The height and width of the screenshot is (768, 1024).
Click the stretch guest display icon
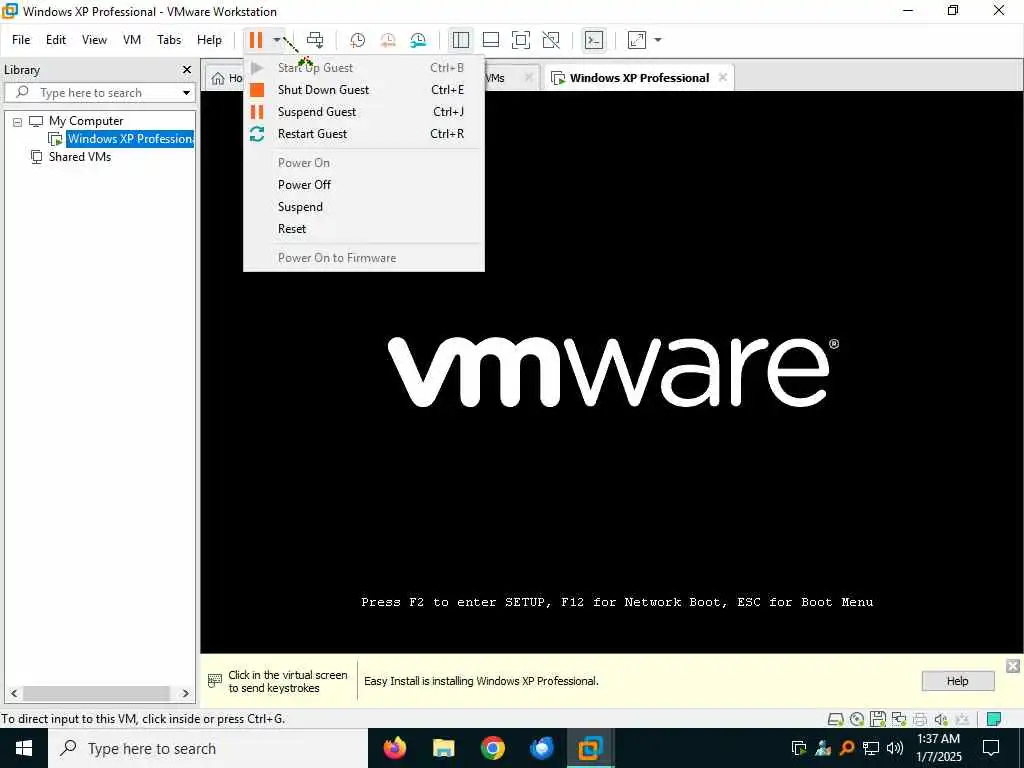(637, 40)
